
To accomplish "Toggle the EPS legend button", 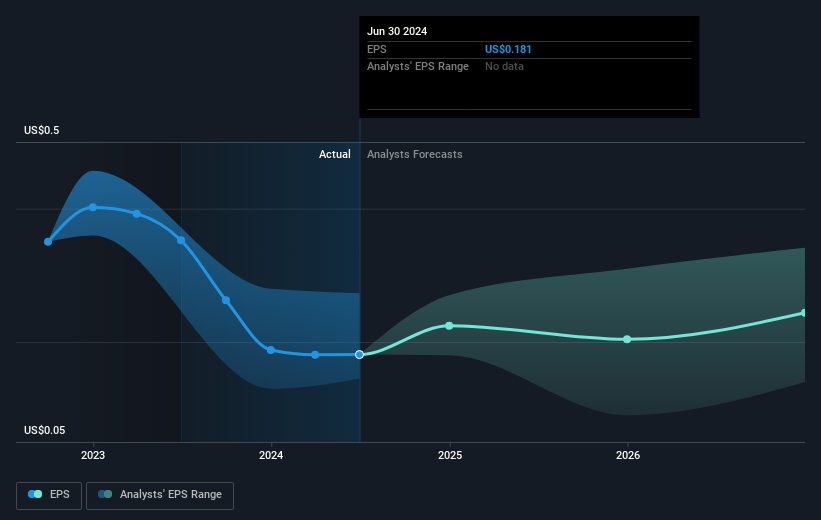I will [49, 495].
